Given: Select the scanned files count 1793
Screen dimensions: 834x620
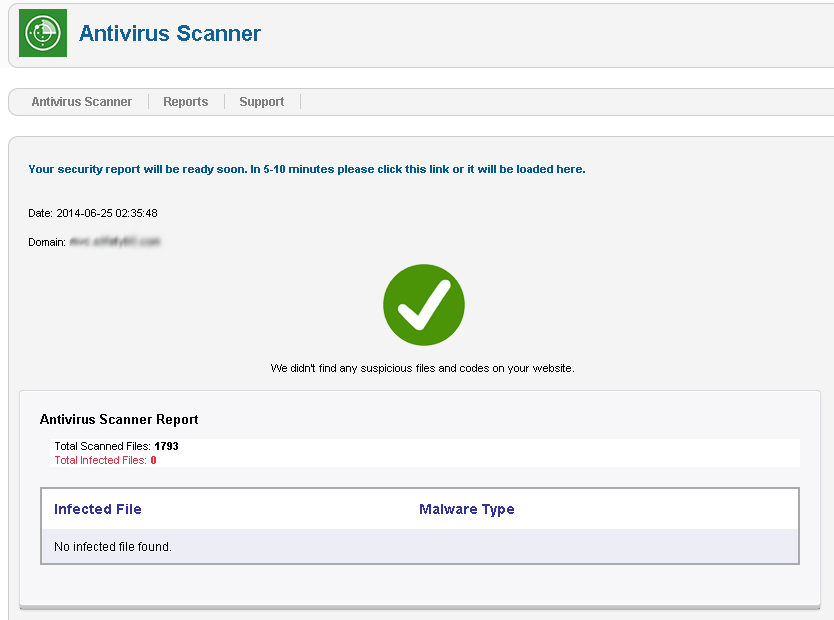Looking at the screenshot, I should (166, 446).
